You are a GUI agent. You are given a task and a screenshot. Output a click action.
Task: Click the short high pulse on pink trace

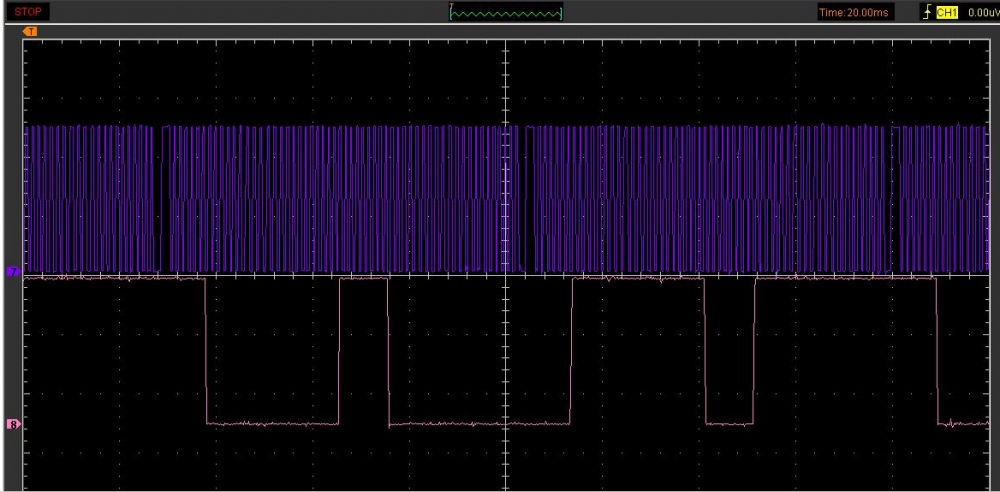[364, 279]
